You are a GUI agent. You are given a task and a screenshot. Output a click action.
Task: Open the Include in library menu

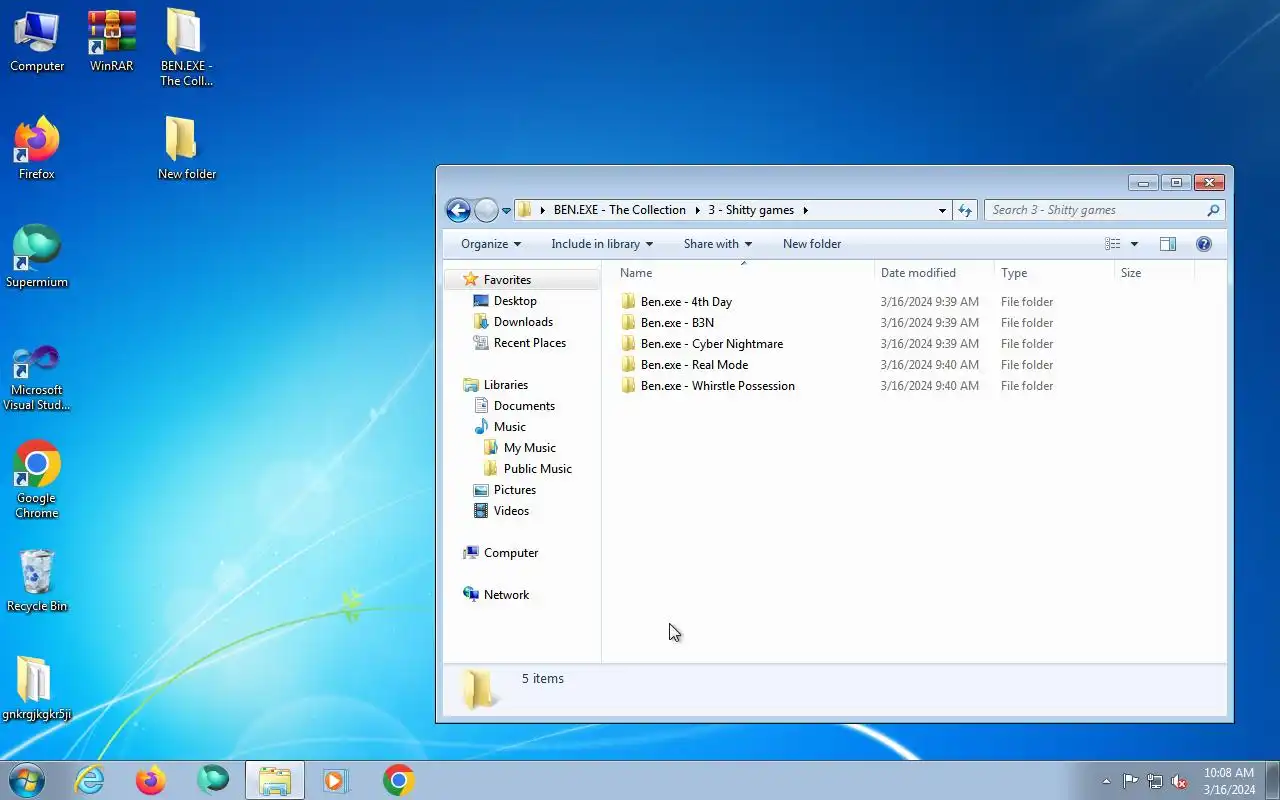pos(602,244)
